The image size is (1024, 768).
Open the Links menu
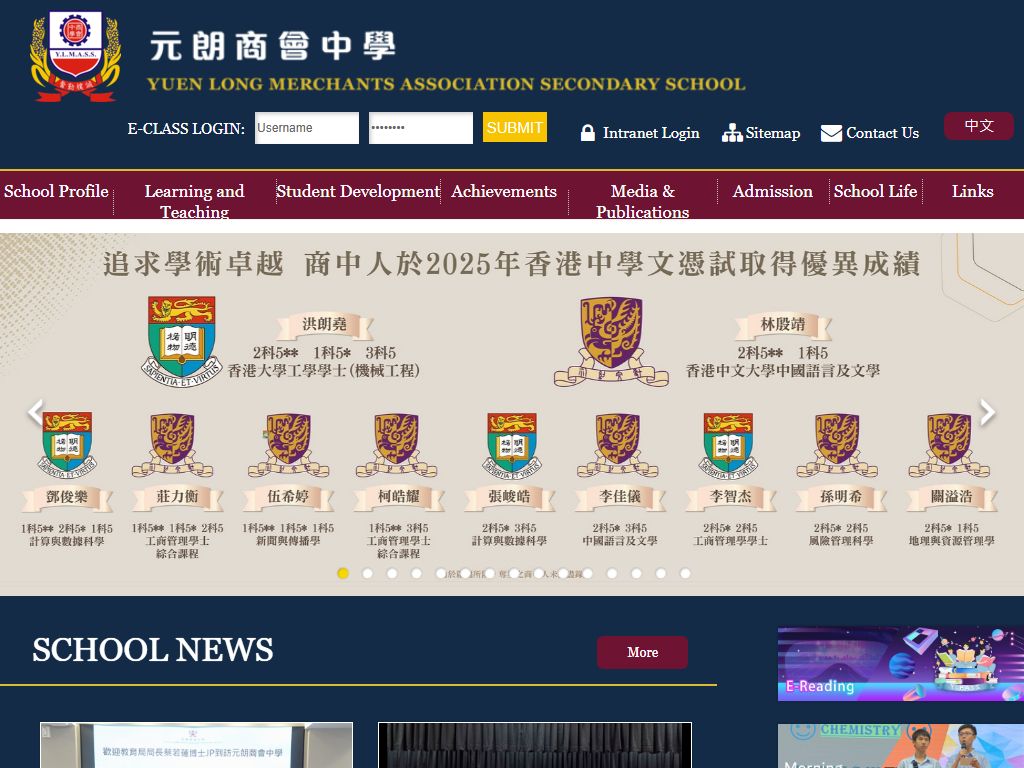(972, 191)
